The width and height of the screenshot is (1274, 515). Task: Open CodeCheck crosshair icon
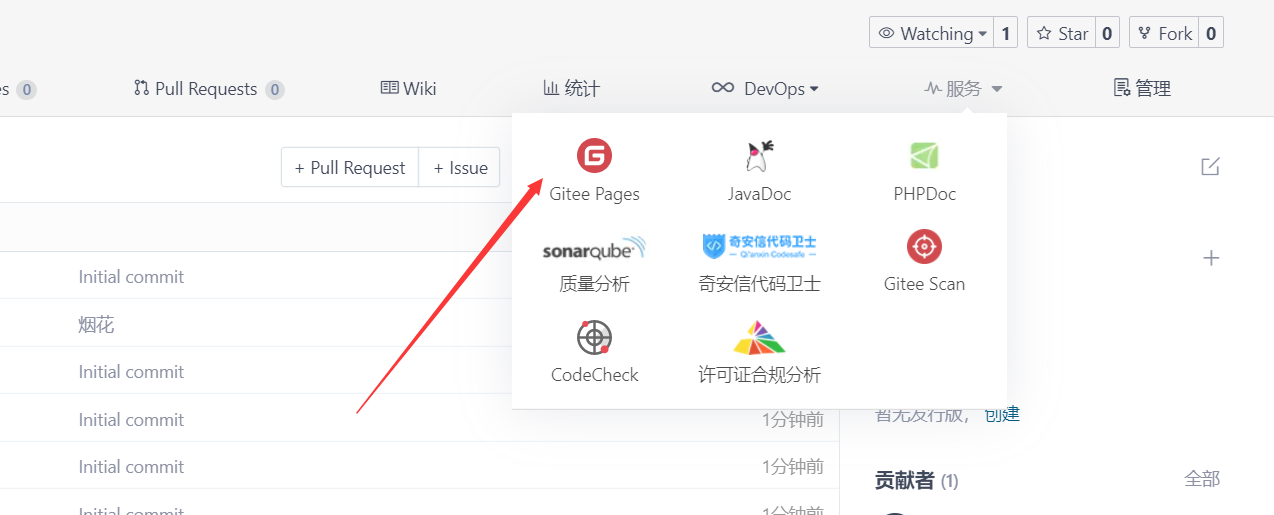click(594, 337)
